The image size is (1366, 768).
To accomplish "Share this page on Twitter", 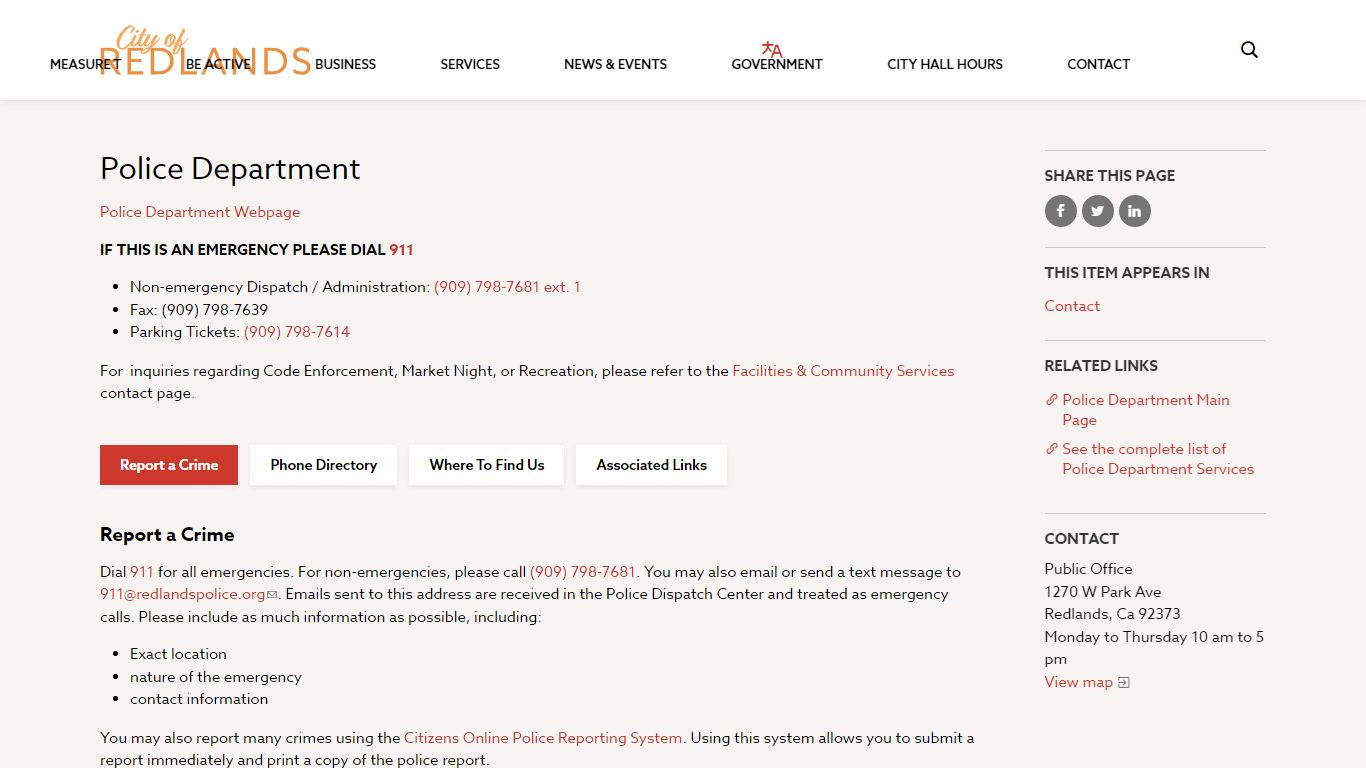I will coord(1098,211).
